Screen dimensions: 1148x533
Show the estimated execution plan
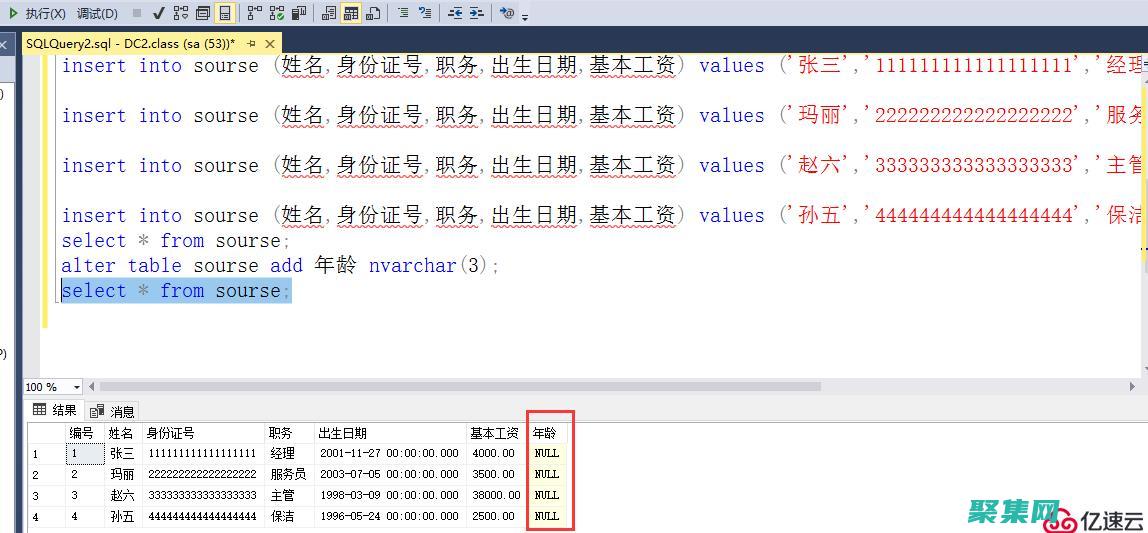tap(180, 13)
